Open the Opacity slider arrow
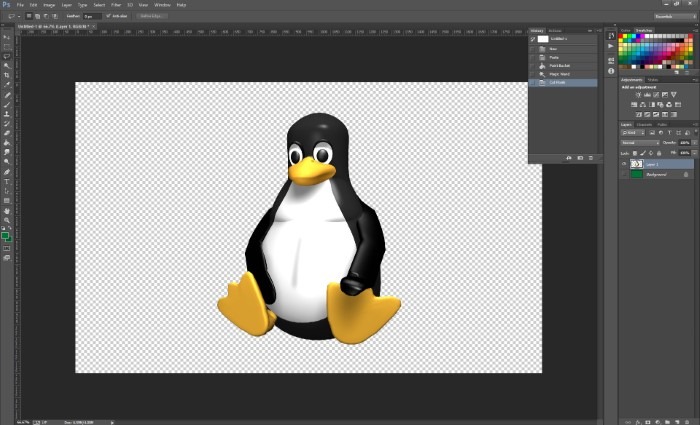The height and width of the screenshot is (425, 700). [x=694, y=143]
